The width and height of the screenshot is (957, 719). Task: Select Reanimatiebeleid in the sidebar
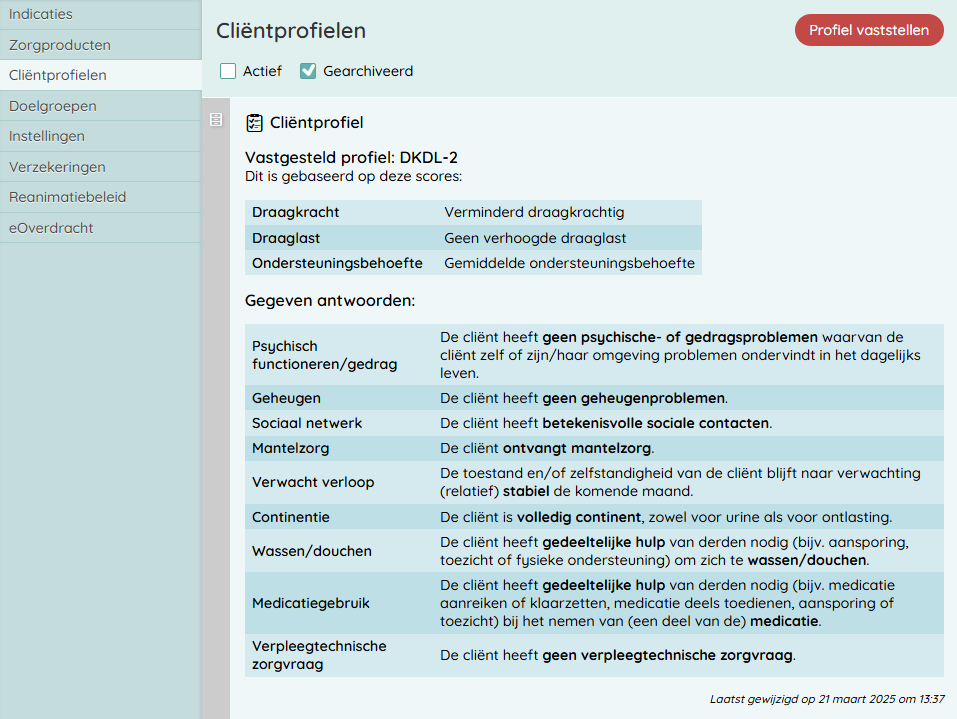(68, 197)
